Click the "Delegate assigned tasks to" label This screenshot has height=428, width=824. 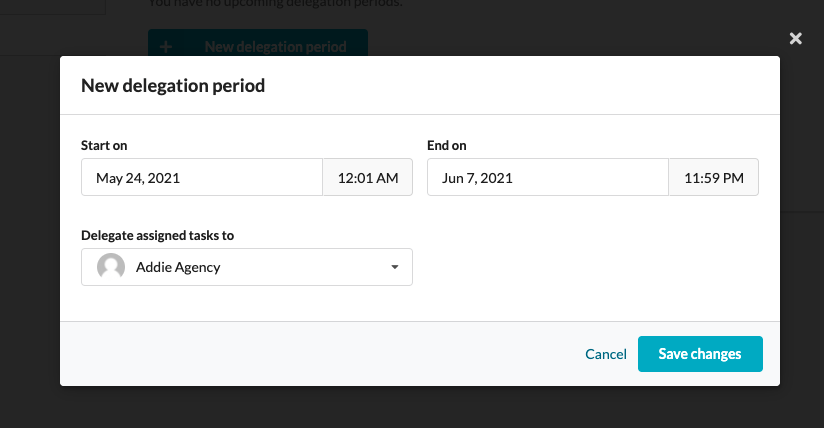point(158,235)
